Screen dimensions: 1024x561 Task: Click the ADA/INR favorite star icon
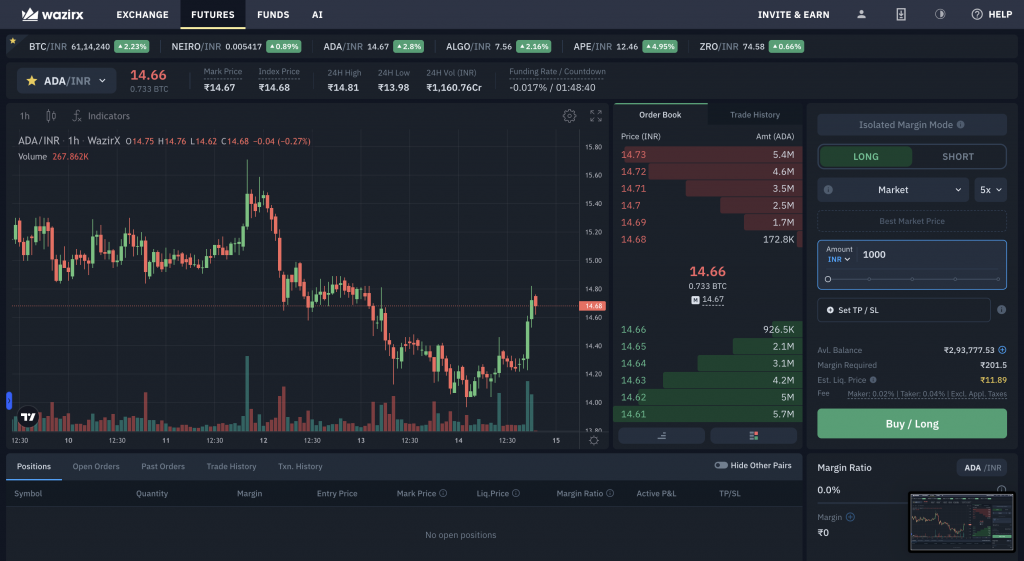31,81
